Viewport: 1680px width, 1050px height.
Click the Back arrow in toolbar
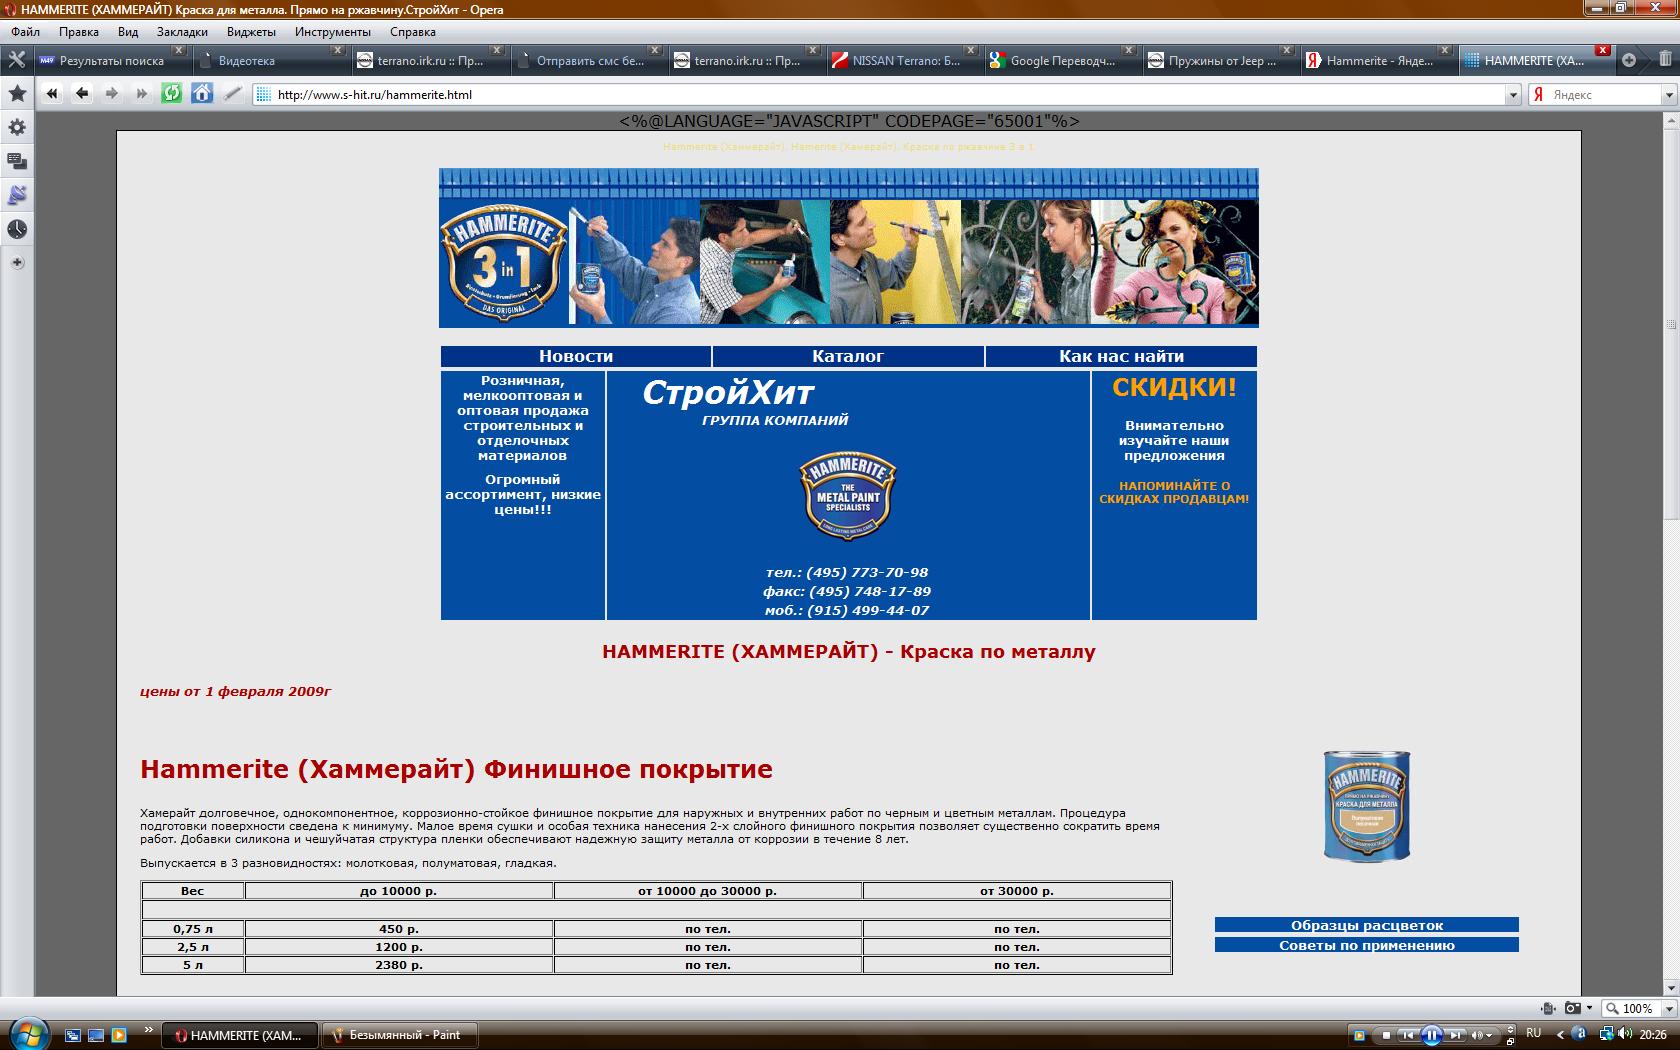82,94
